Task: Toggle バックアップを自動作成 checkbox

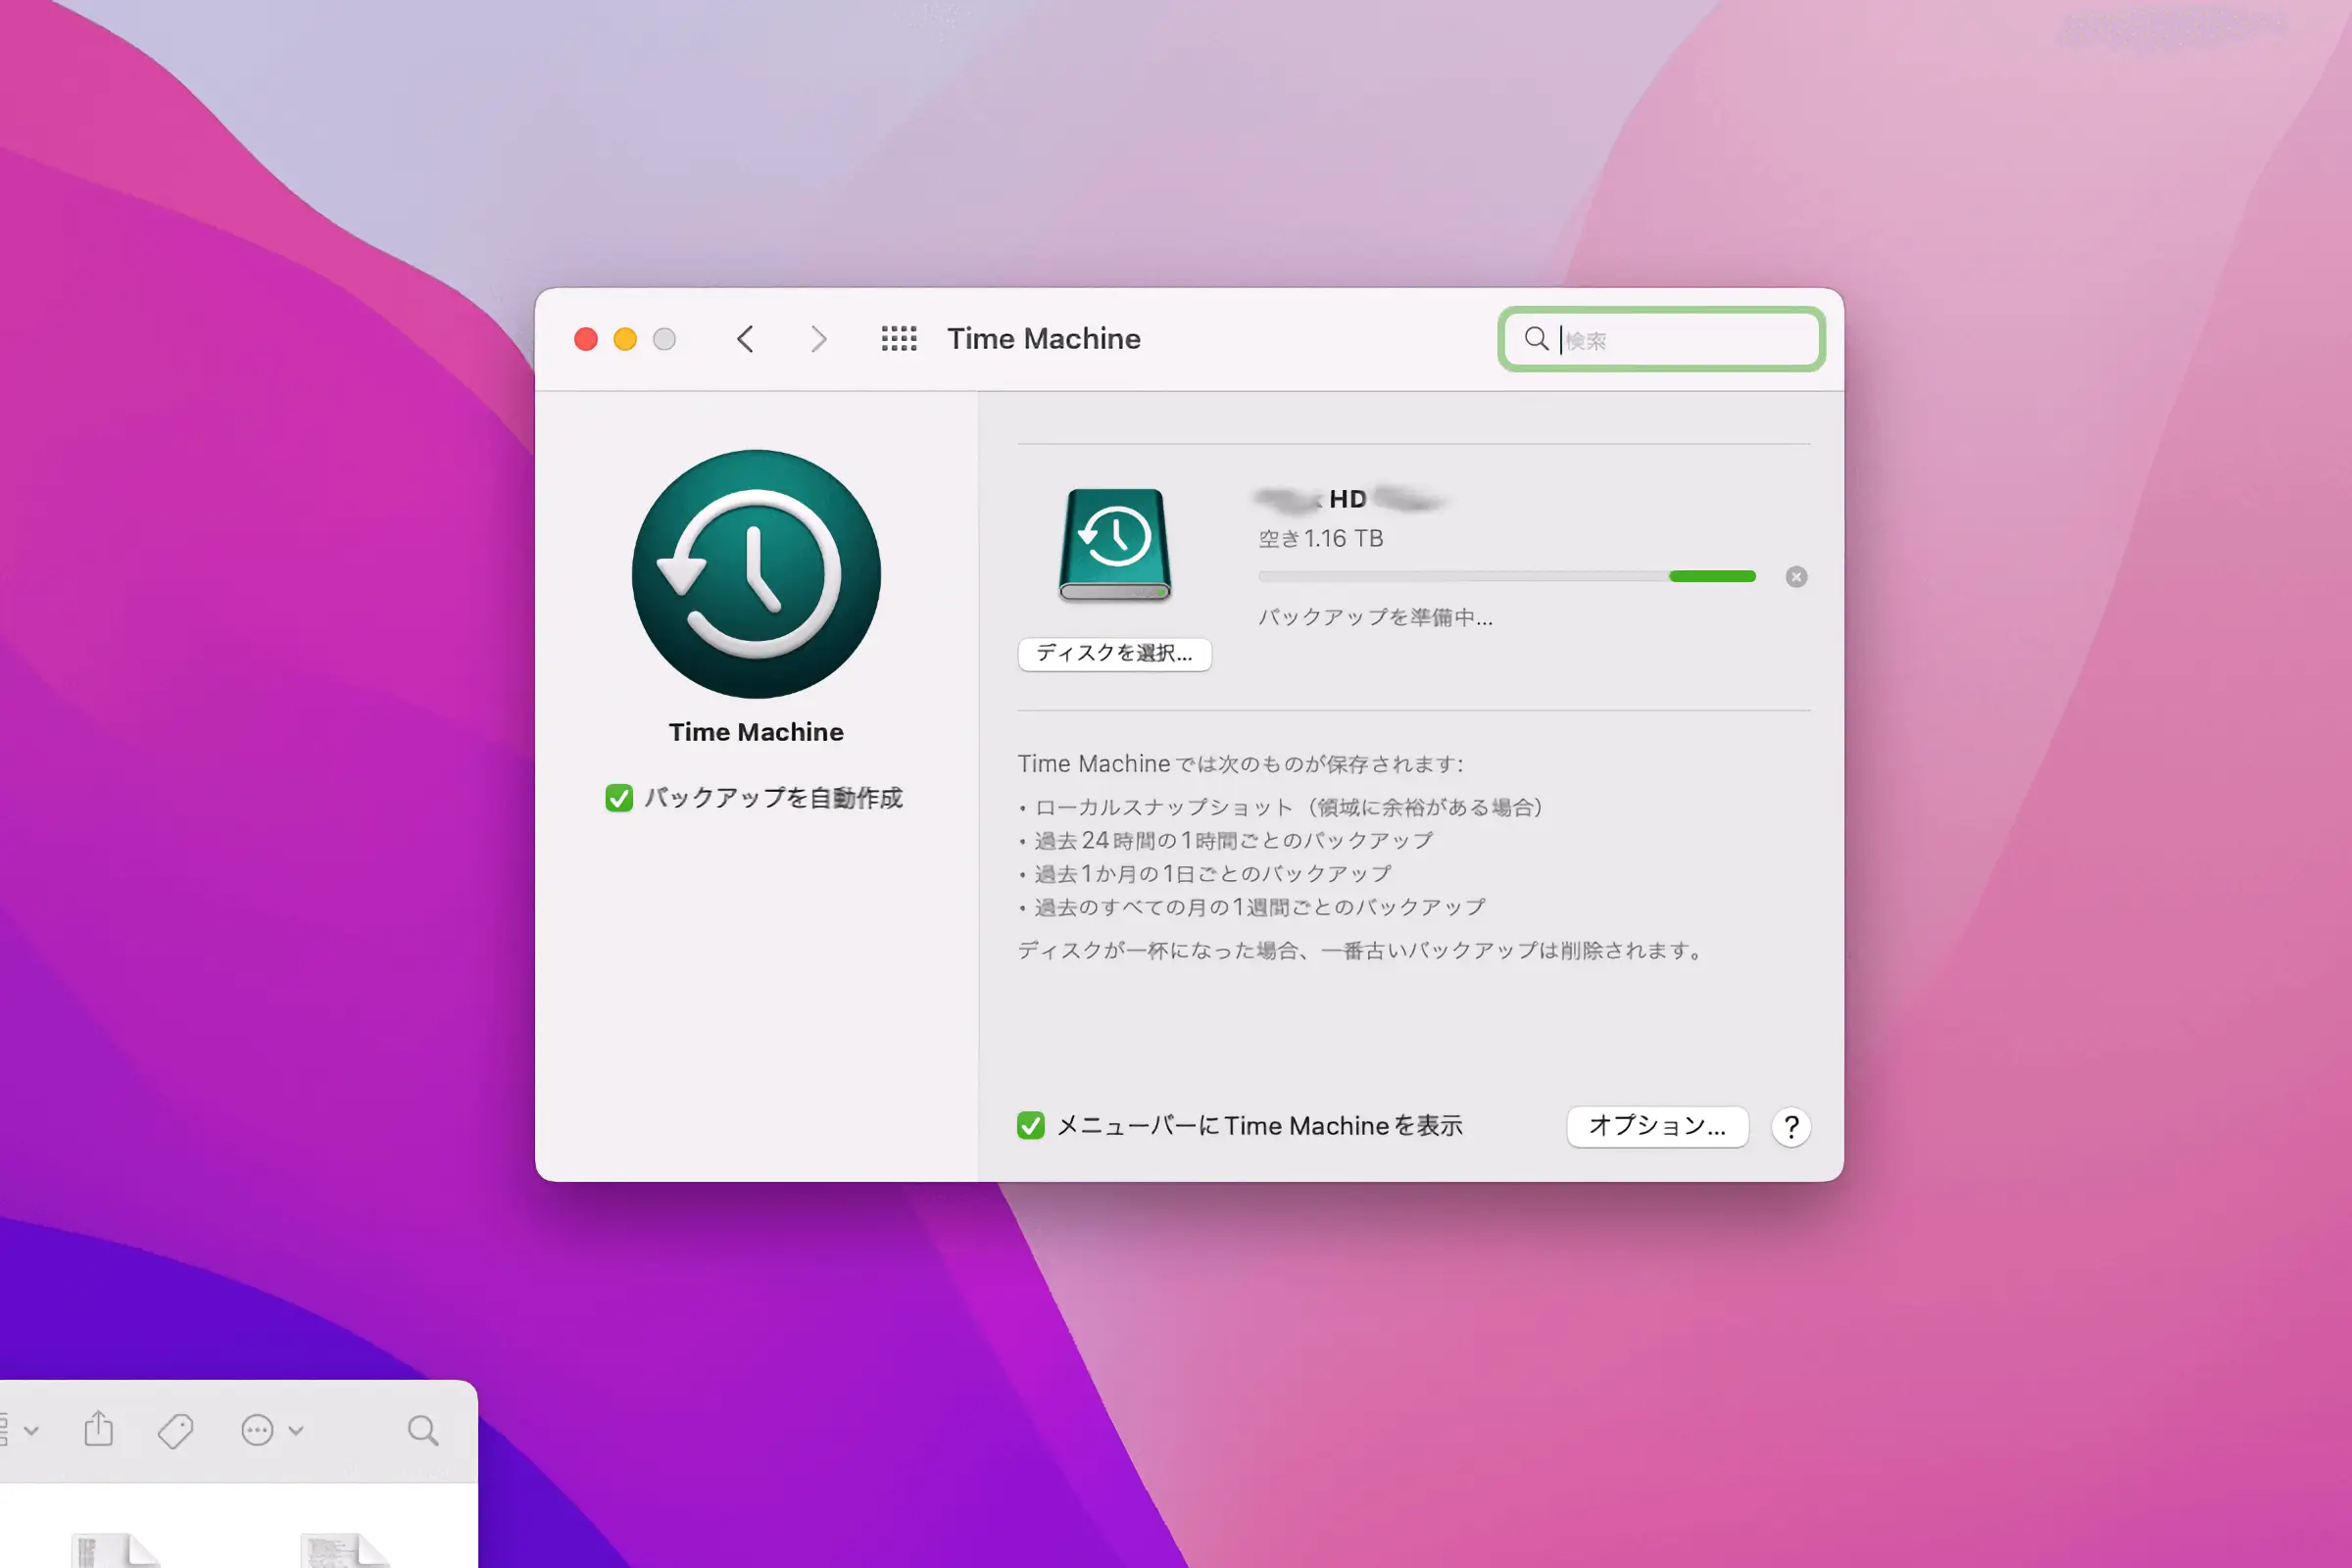Action: coord(619,798)
